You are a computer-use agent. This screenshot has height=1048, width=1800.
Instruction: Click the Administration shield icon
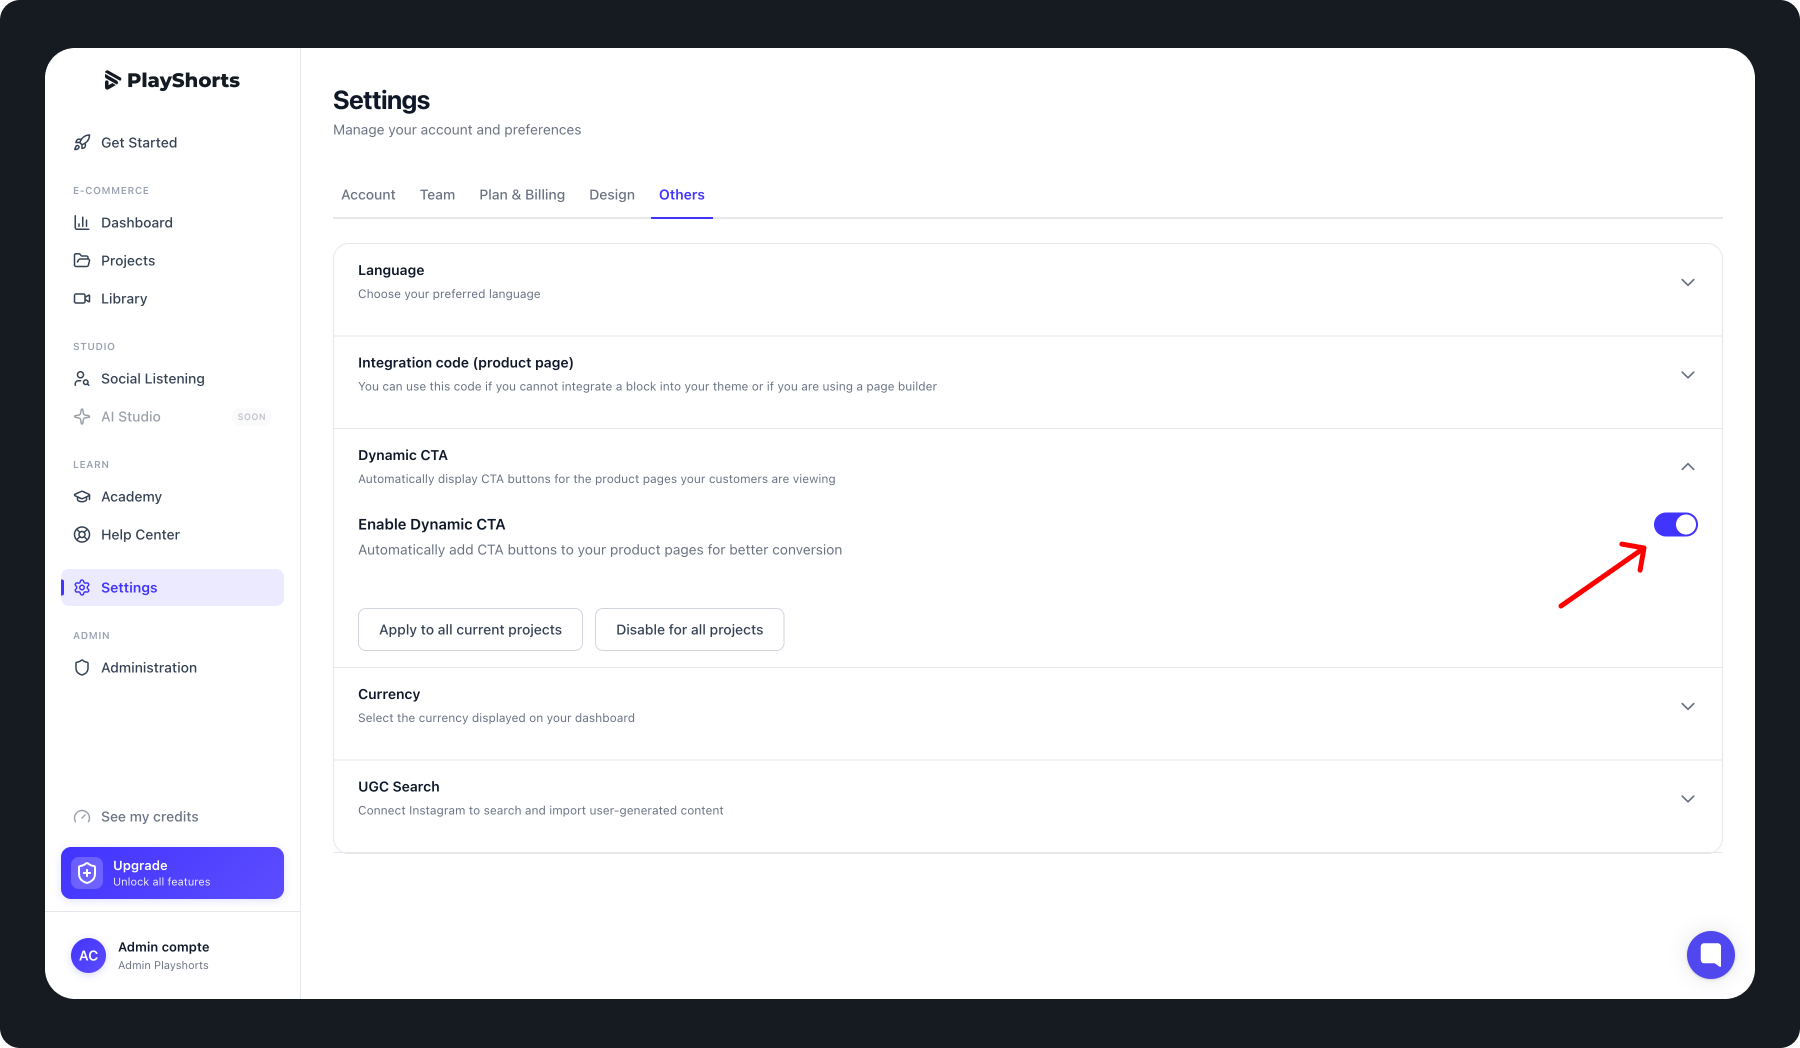[x=82, y=668]
